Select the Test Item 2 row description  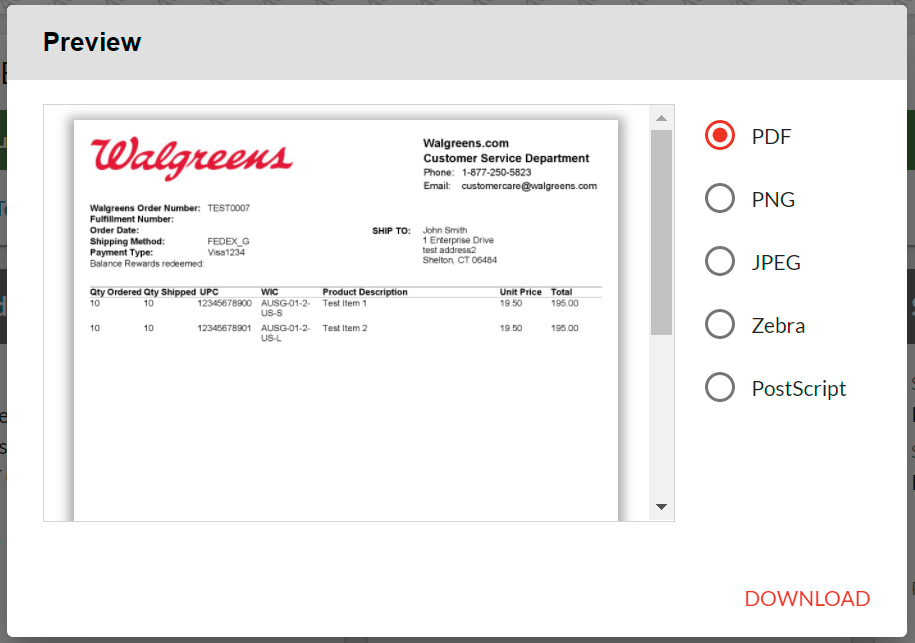click(345, 328)
